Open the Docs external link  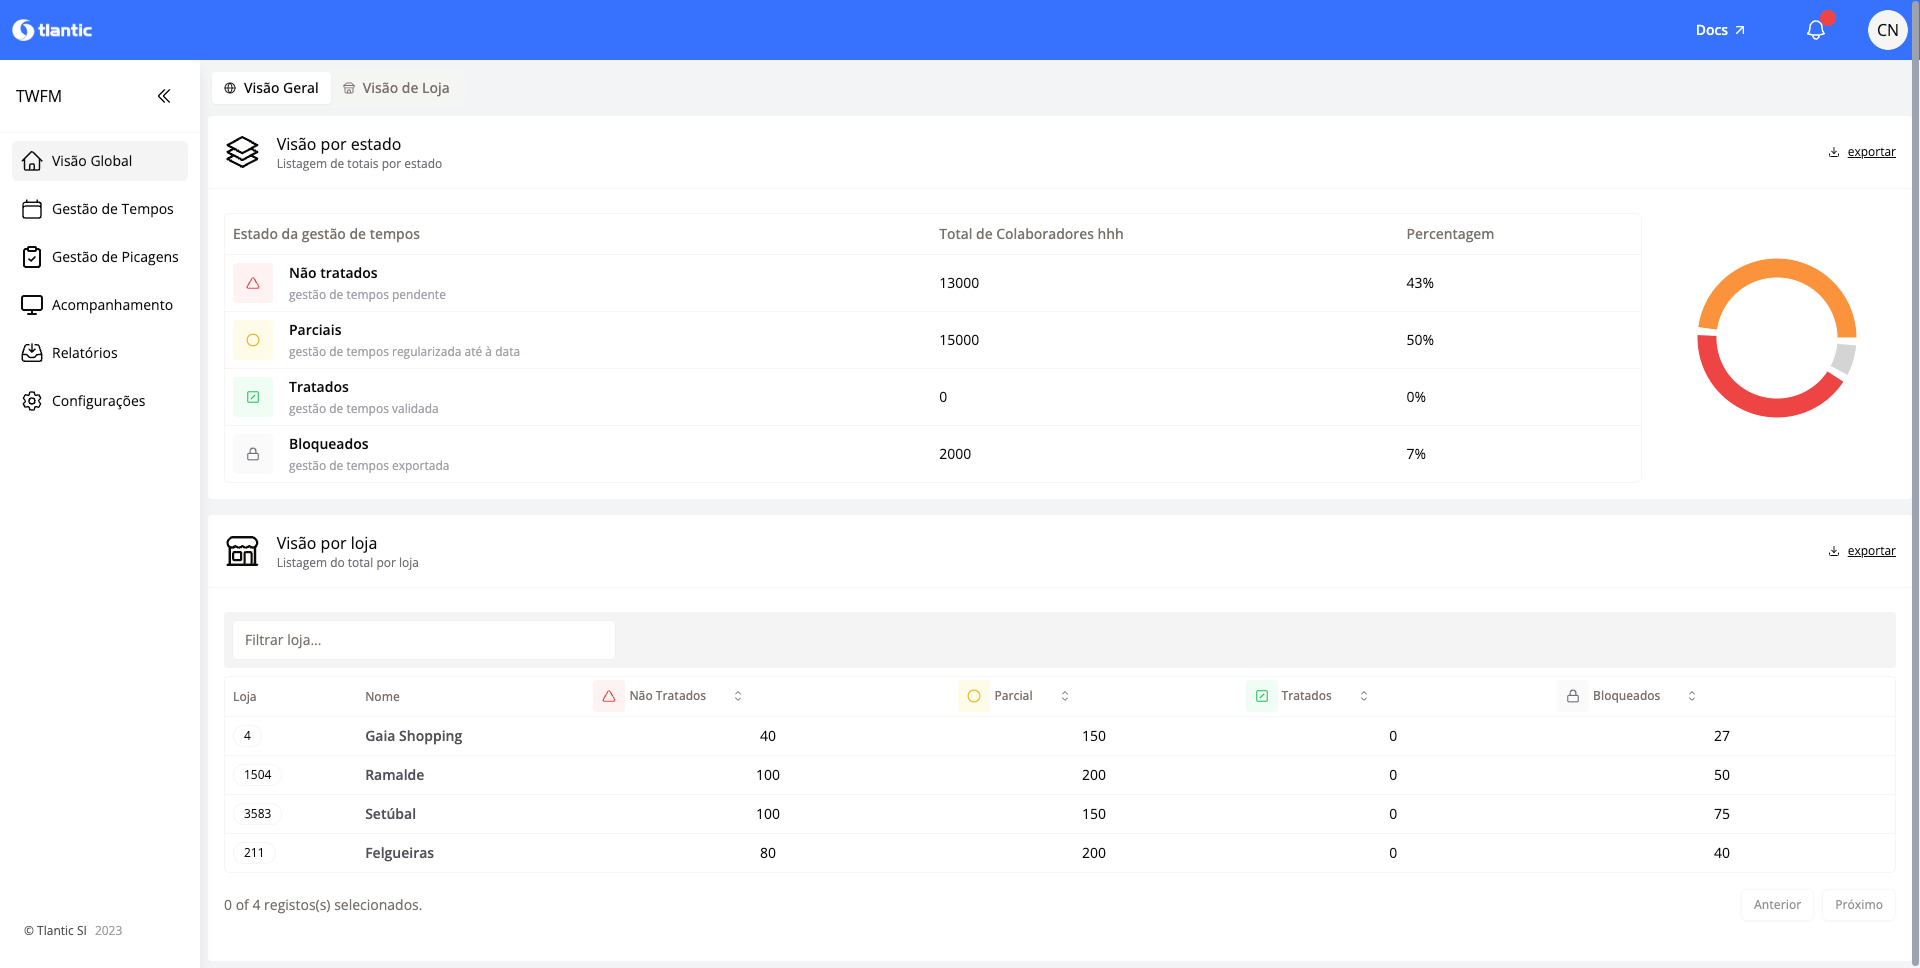(x=1719, y=30)
